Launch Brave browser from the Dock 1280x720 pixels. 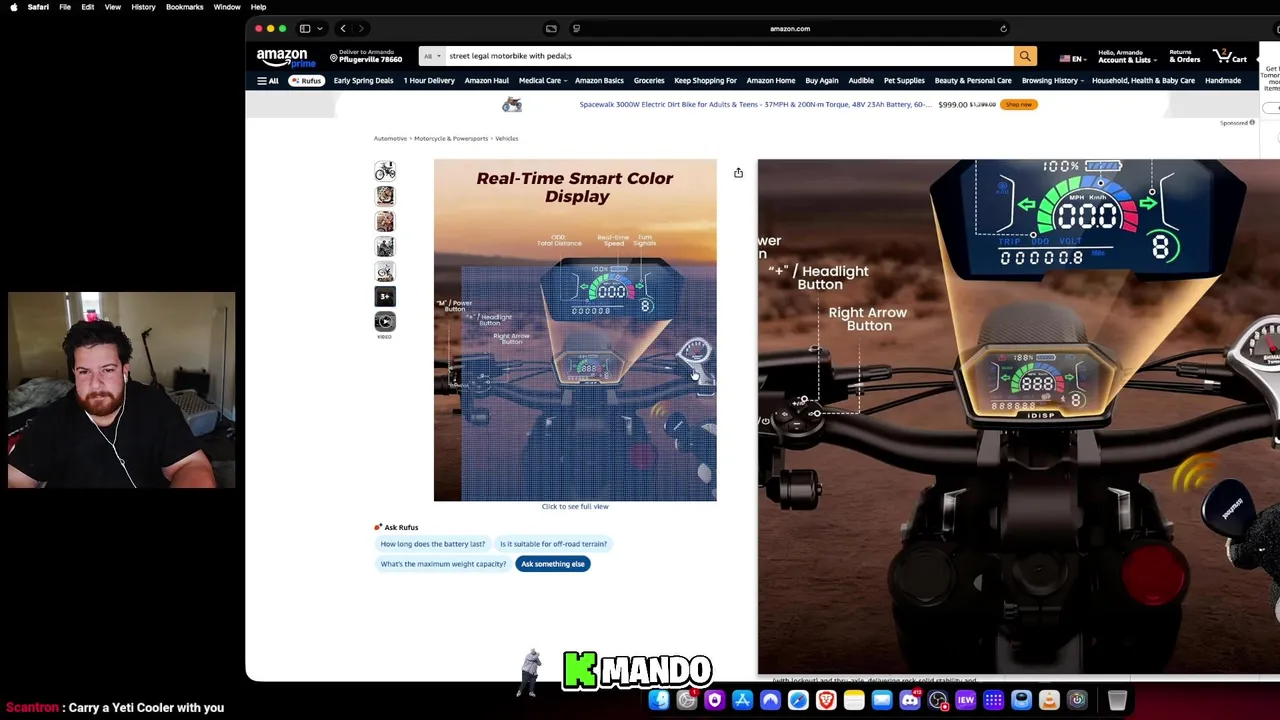[826, 700]
